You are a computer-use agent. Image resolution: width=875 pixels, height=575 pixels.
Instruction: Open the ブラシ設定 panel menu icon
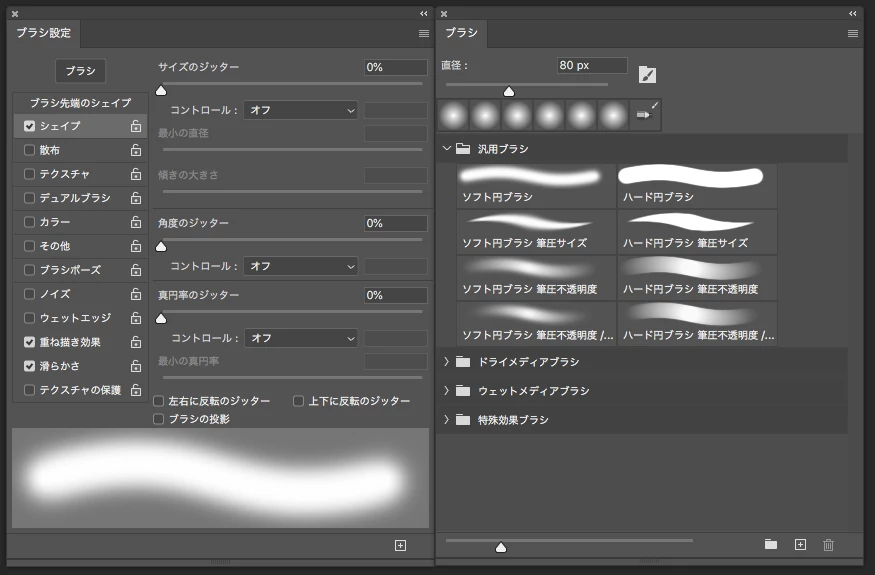[424, 33]
